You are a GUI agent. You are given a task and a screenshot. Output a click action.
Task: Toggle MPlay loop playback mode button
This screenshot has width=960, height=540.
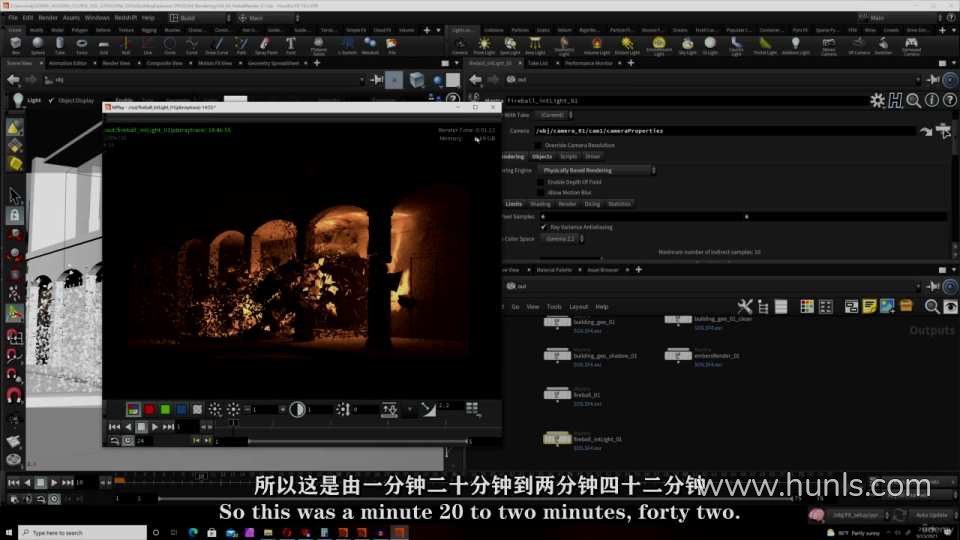click(114, 440)
